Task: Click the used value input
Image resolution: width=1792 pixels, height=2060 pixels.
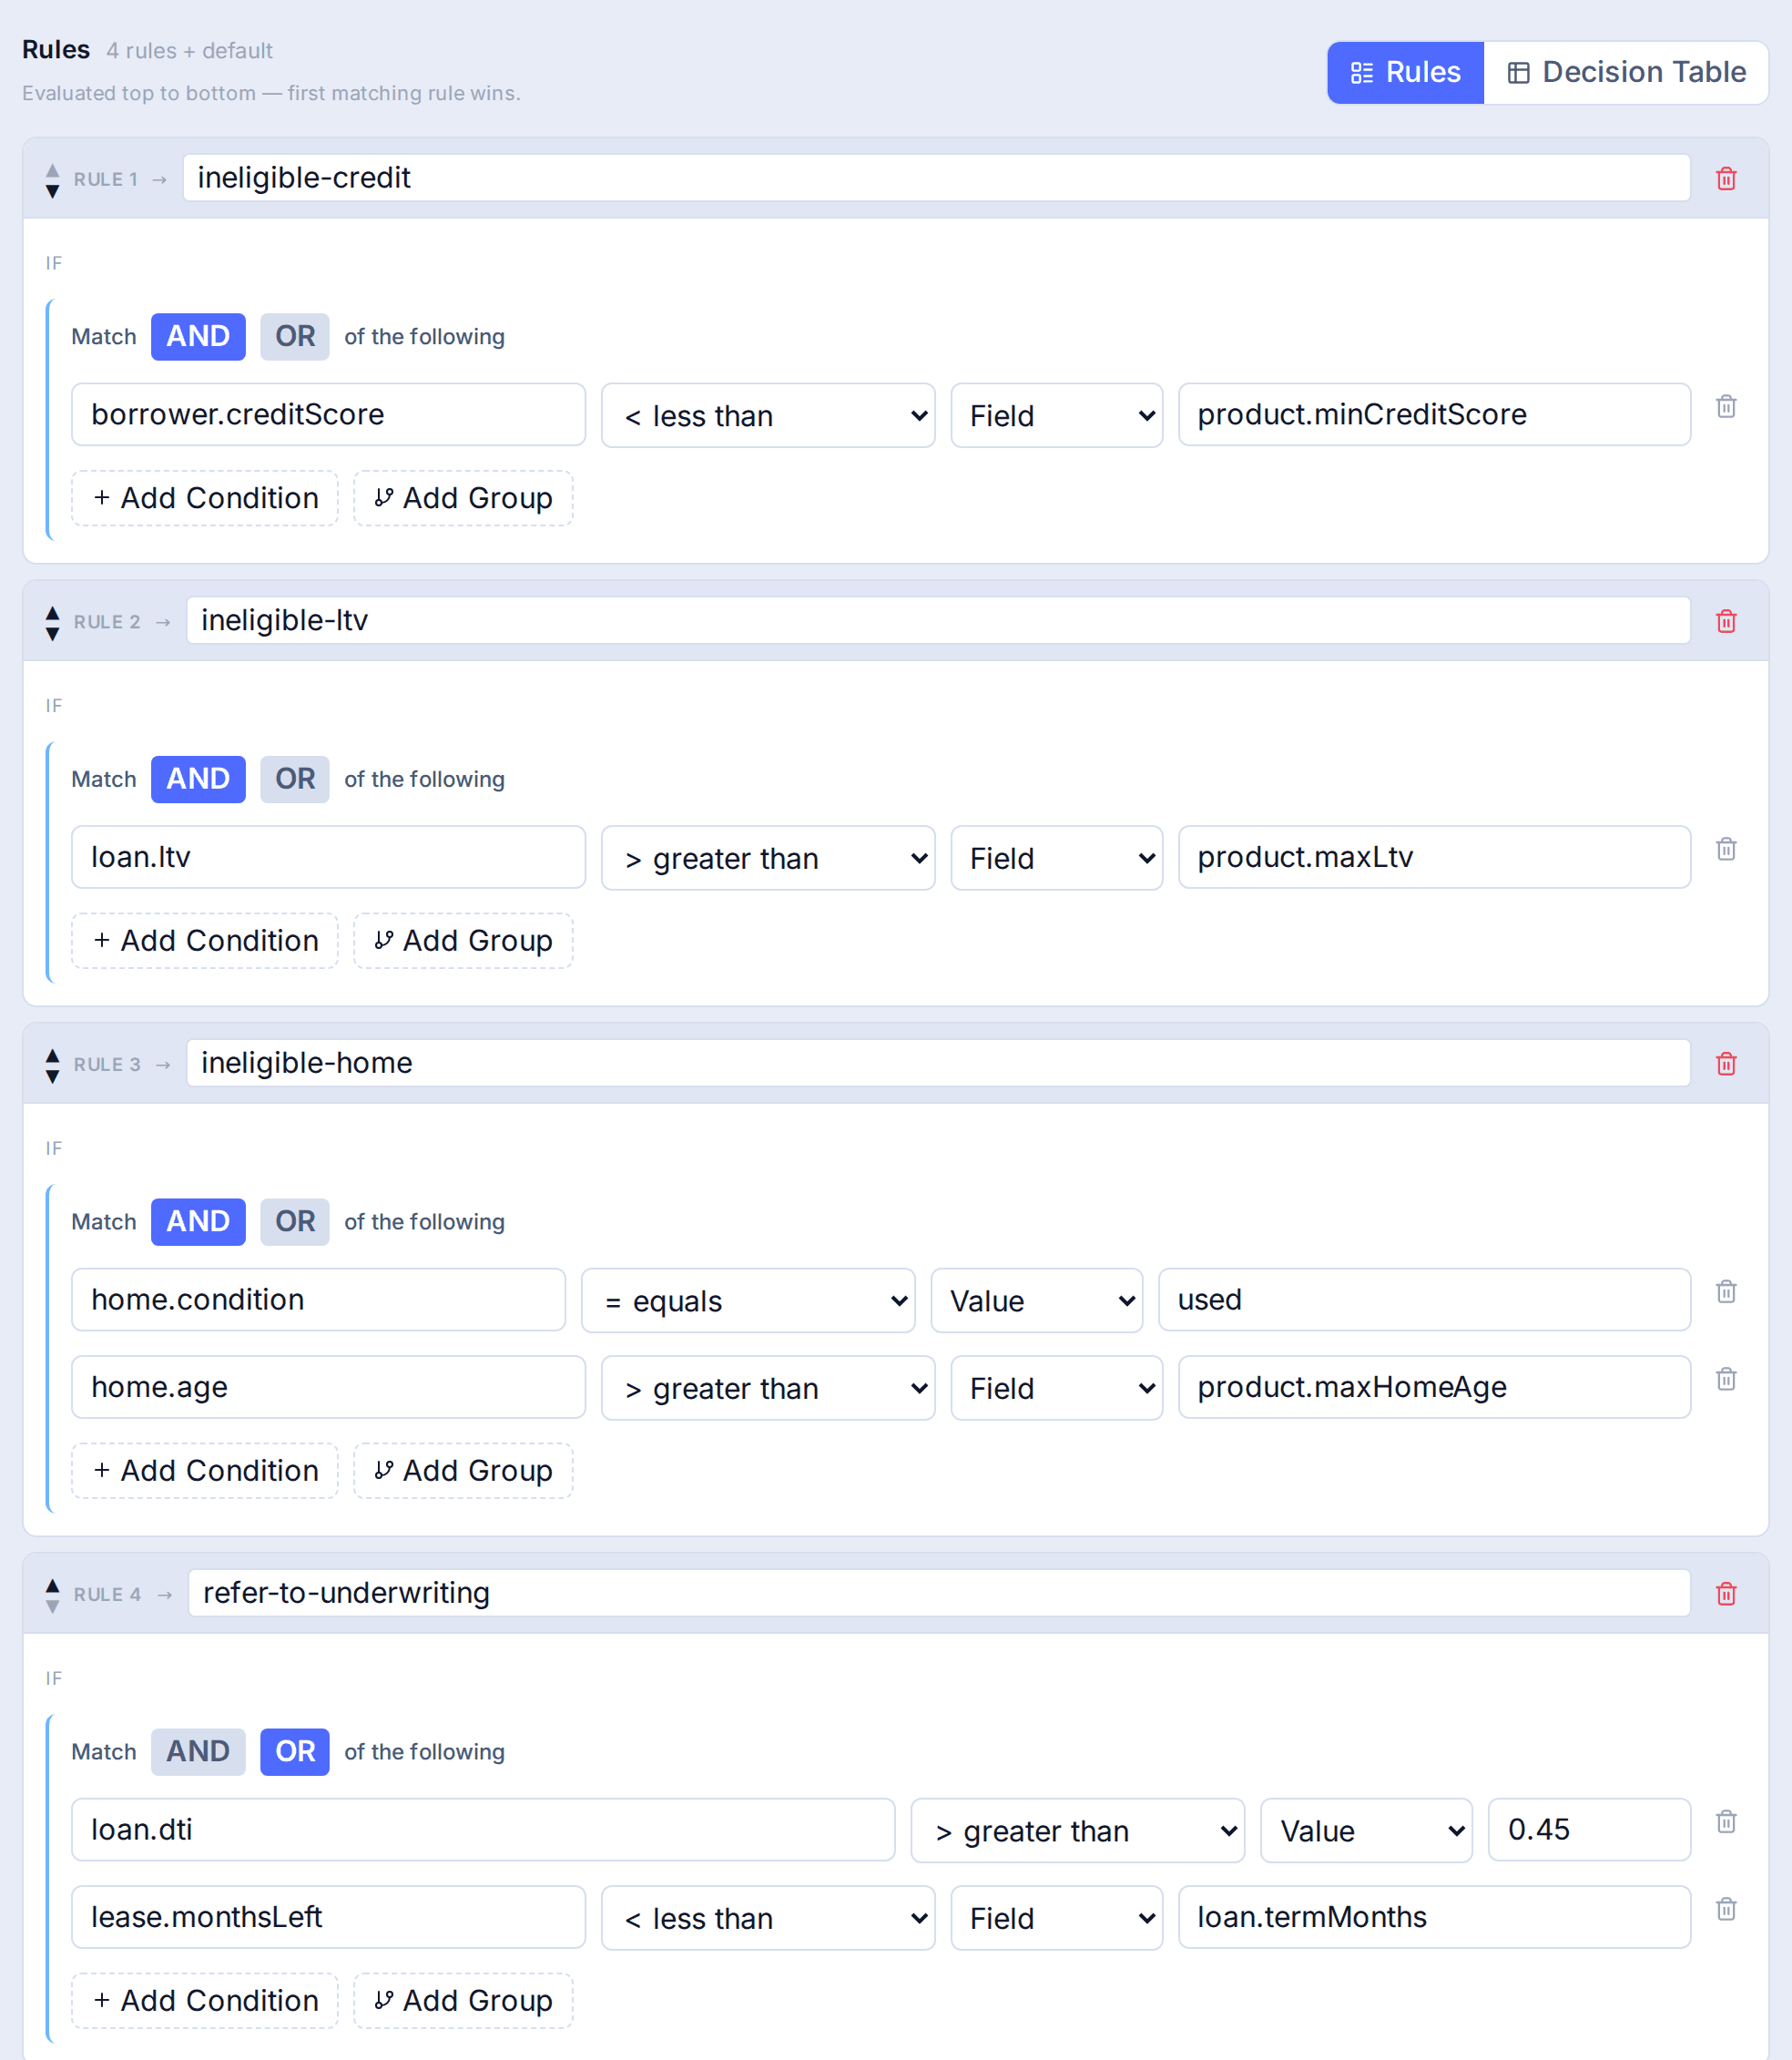Action: pos(1424,1300)
